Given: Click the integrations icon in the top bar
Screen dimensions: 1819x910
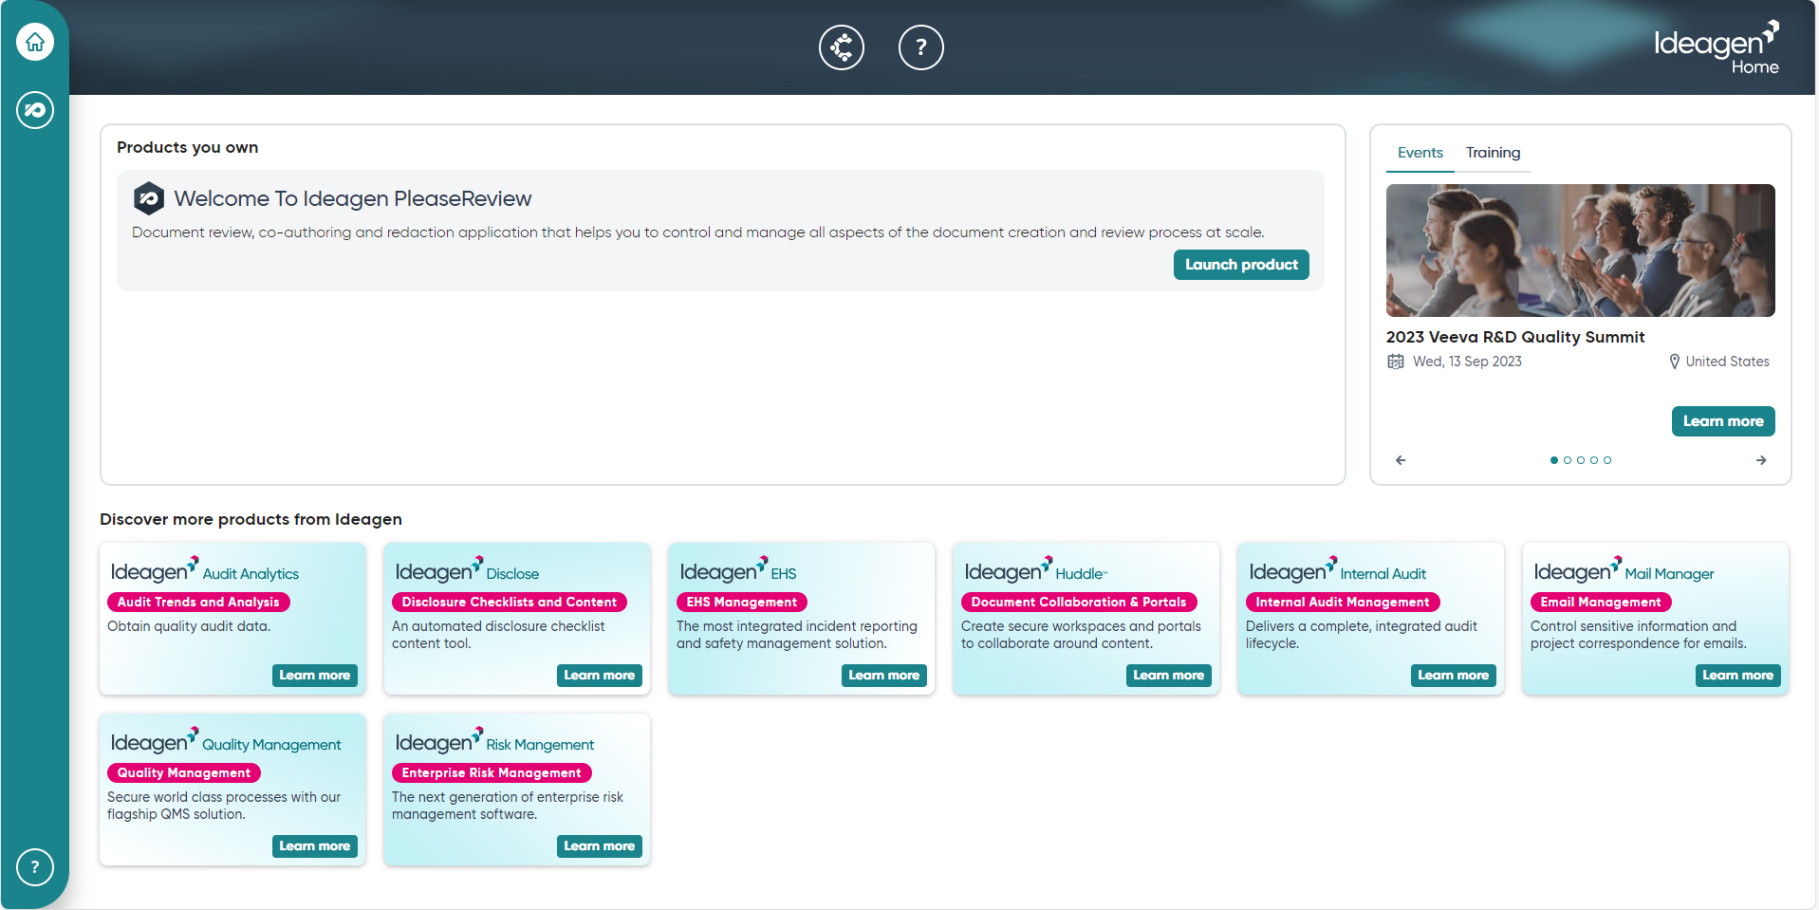Looking at the screenshot, I should [841, 47].
